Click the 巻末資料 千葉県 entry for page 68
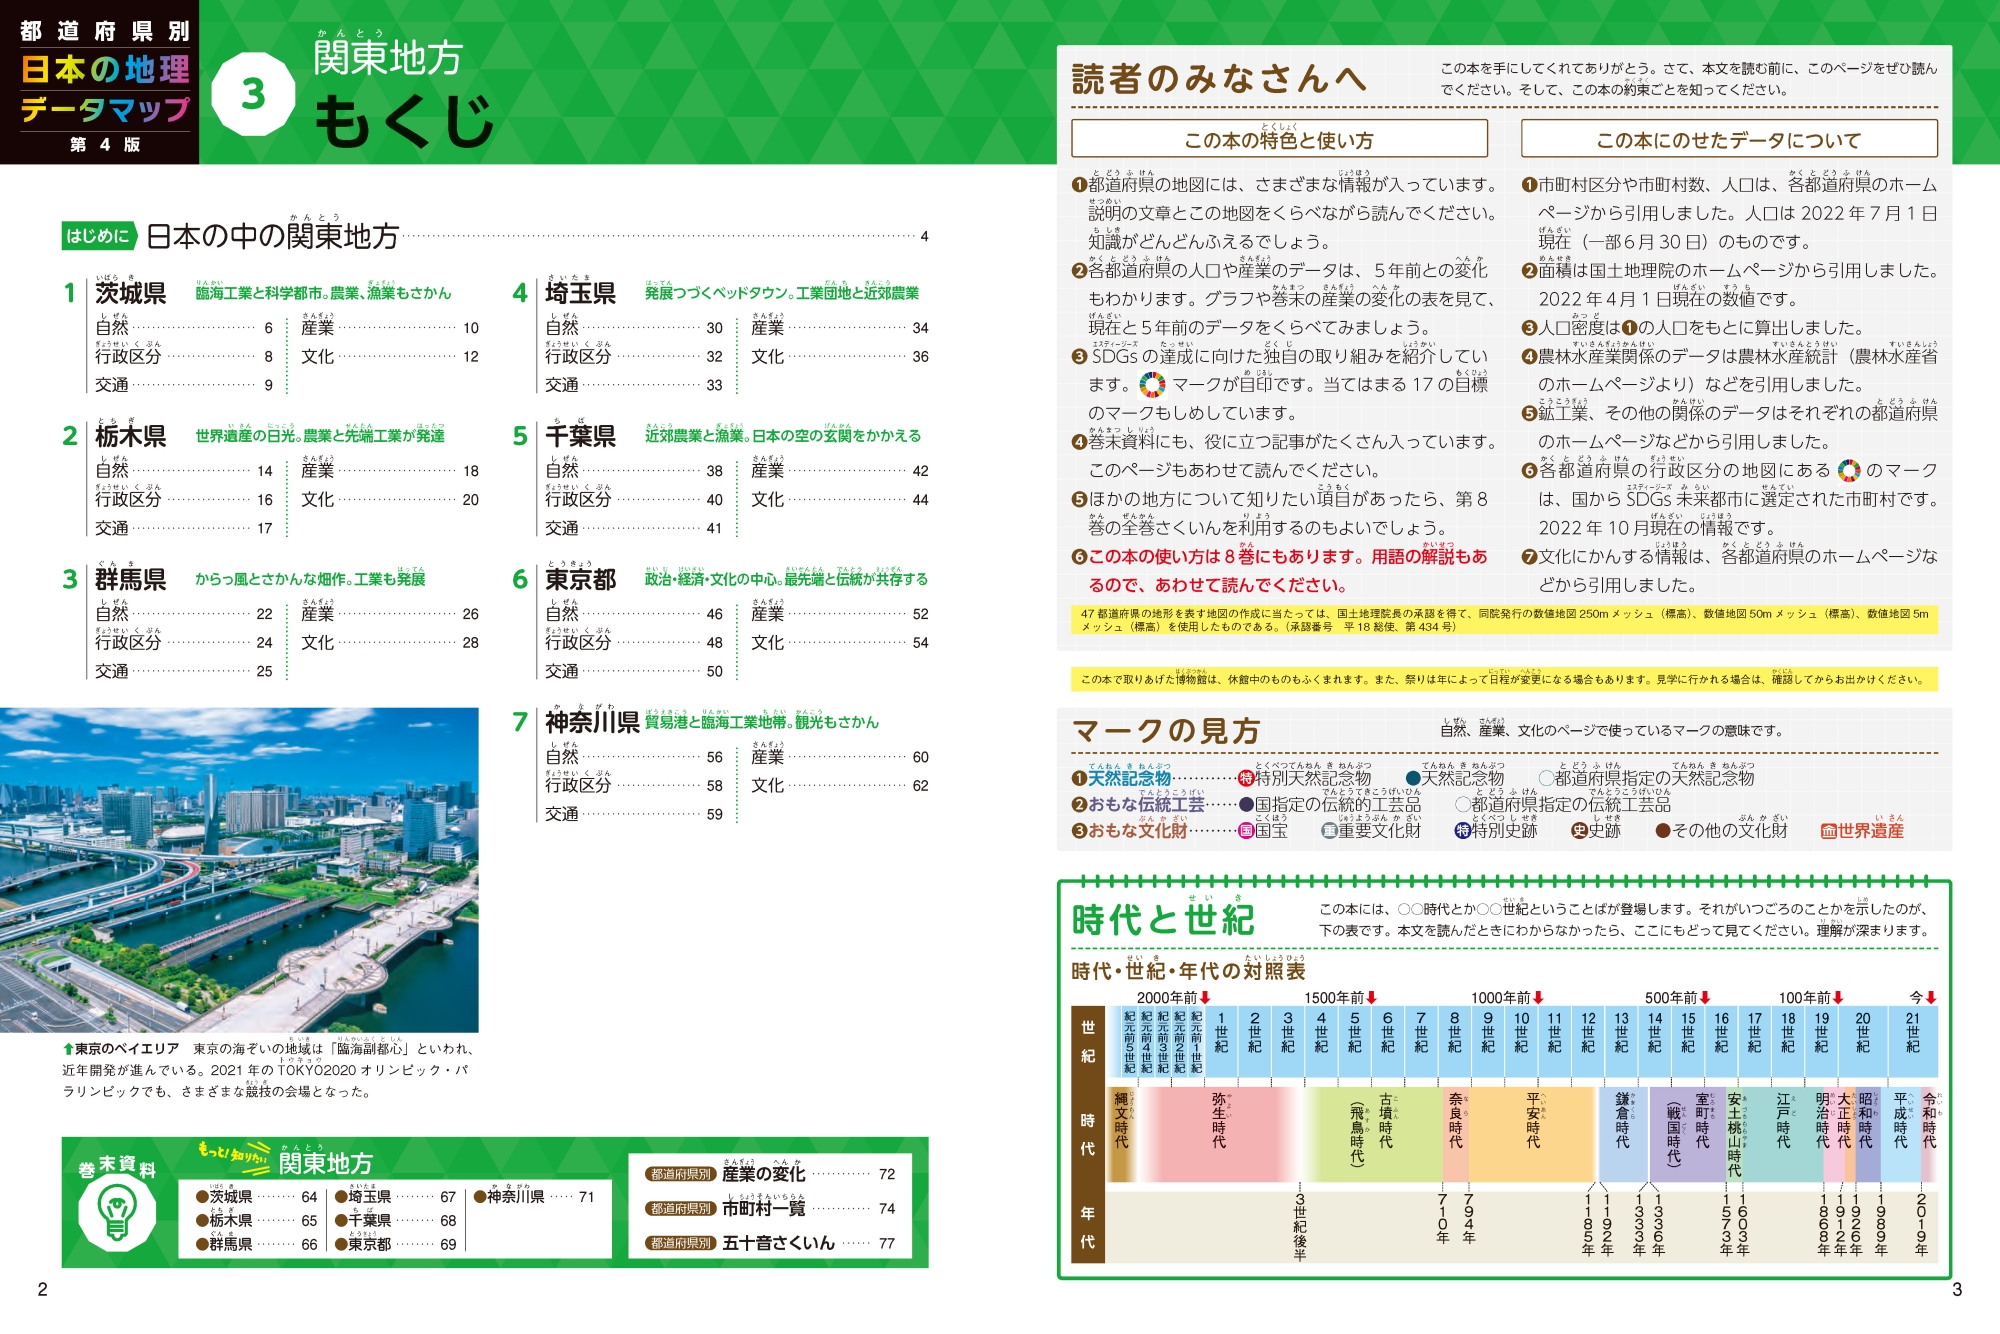The width and height of the screenshot is (2000, 1334). tap(396, 1220)
